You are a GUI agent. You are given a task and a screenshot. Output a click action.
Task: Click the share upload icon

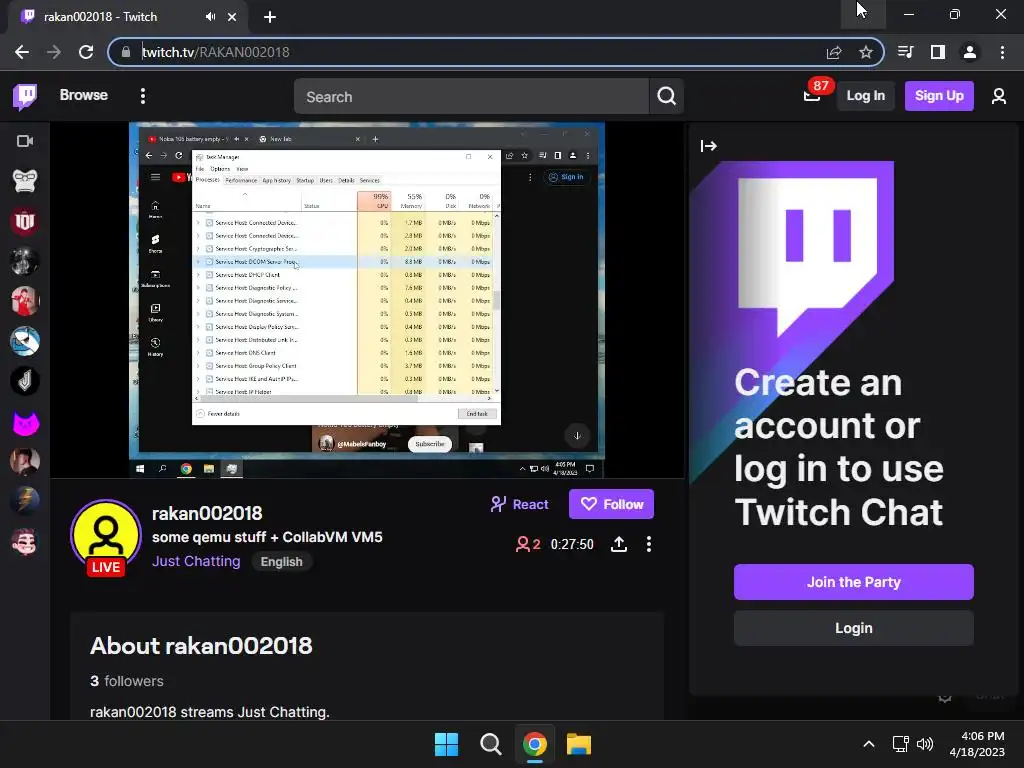(619, 544)
